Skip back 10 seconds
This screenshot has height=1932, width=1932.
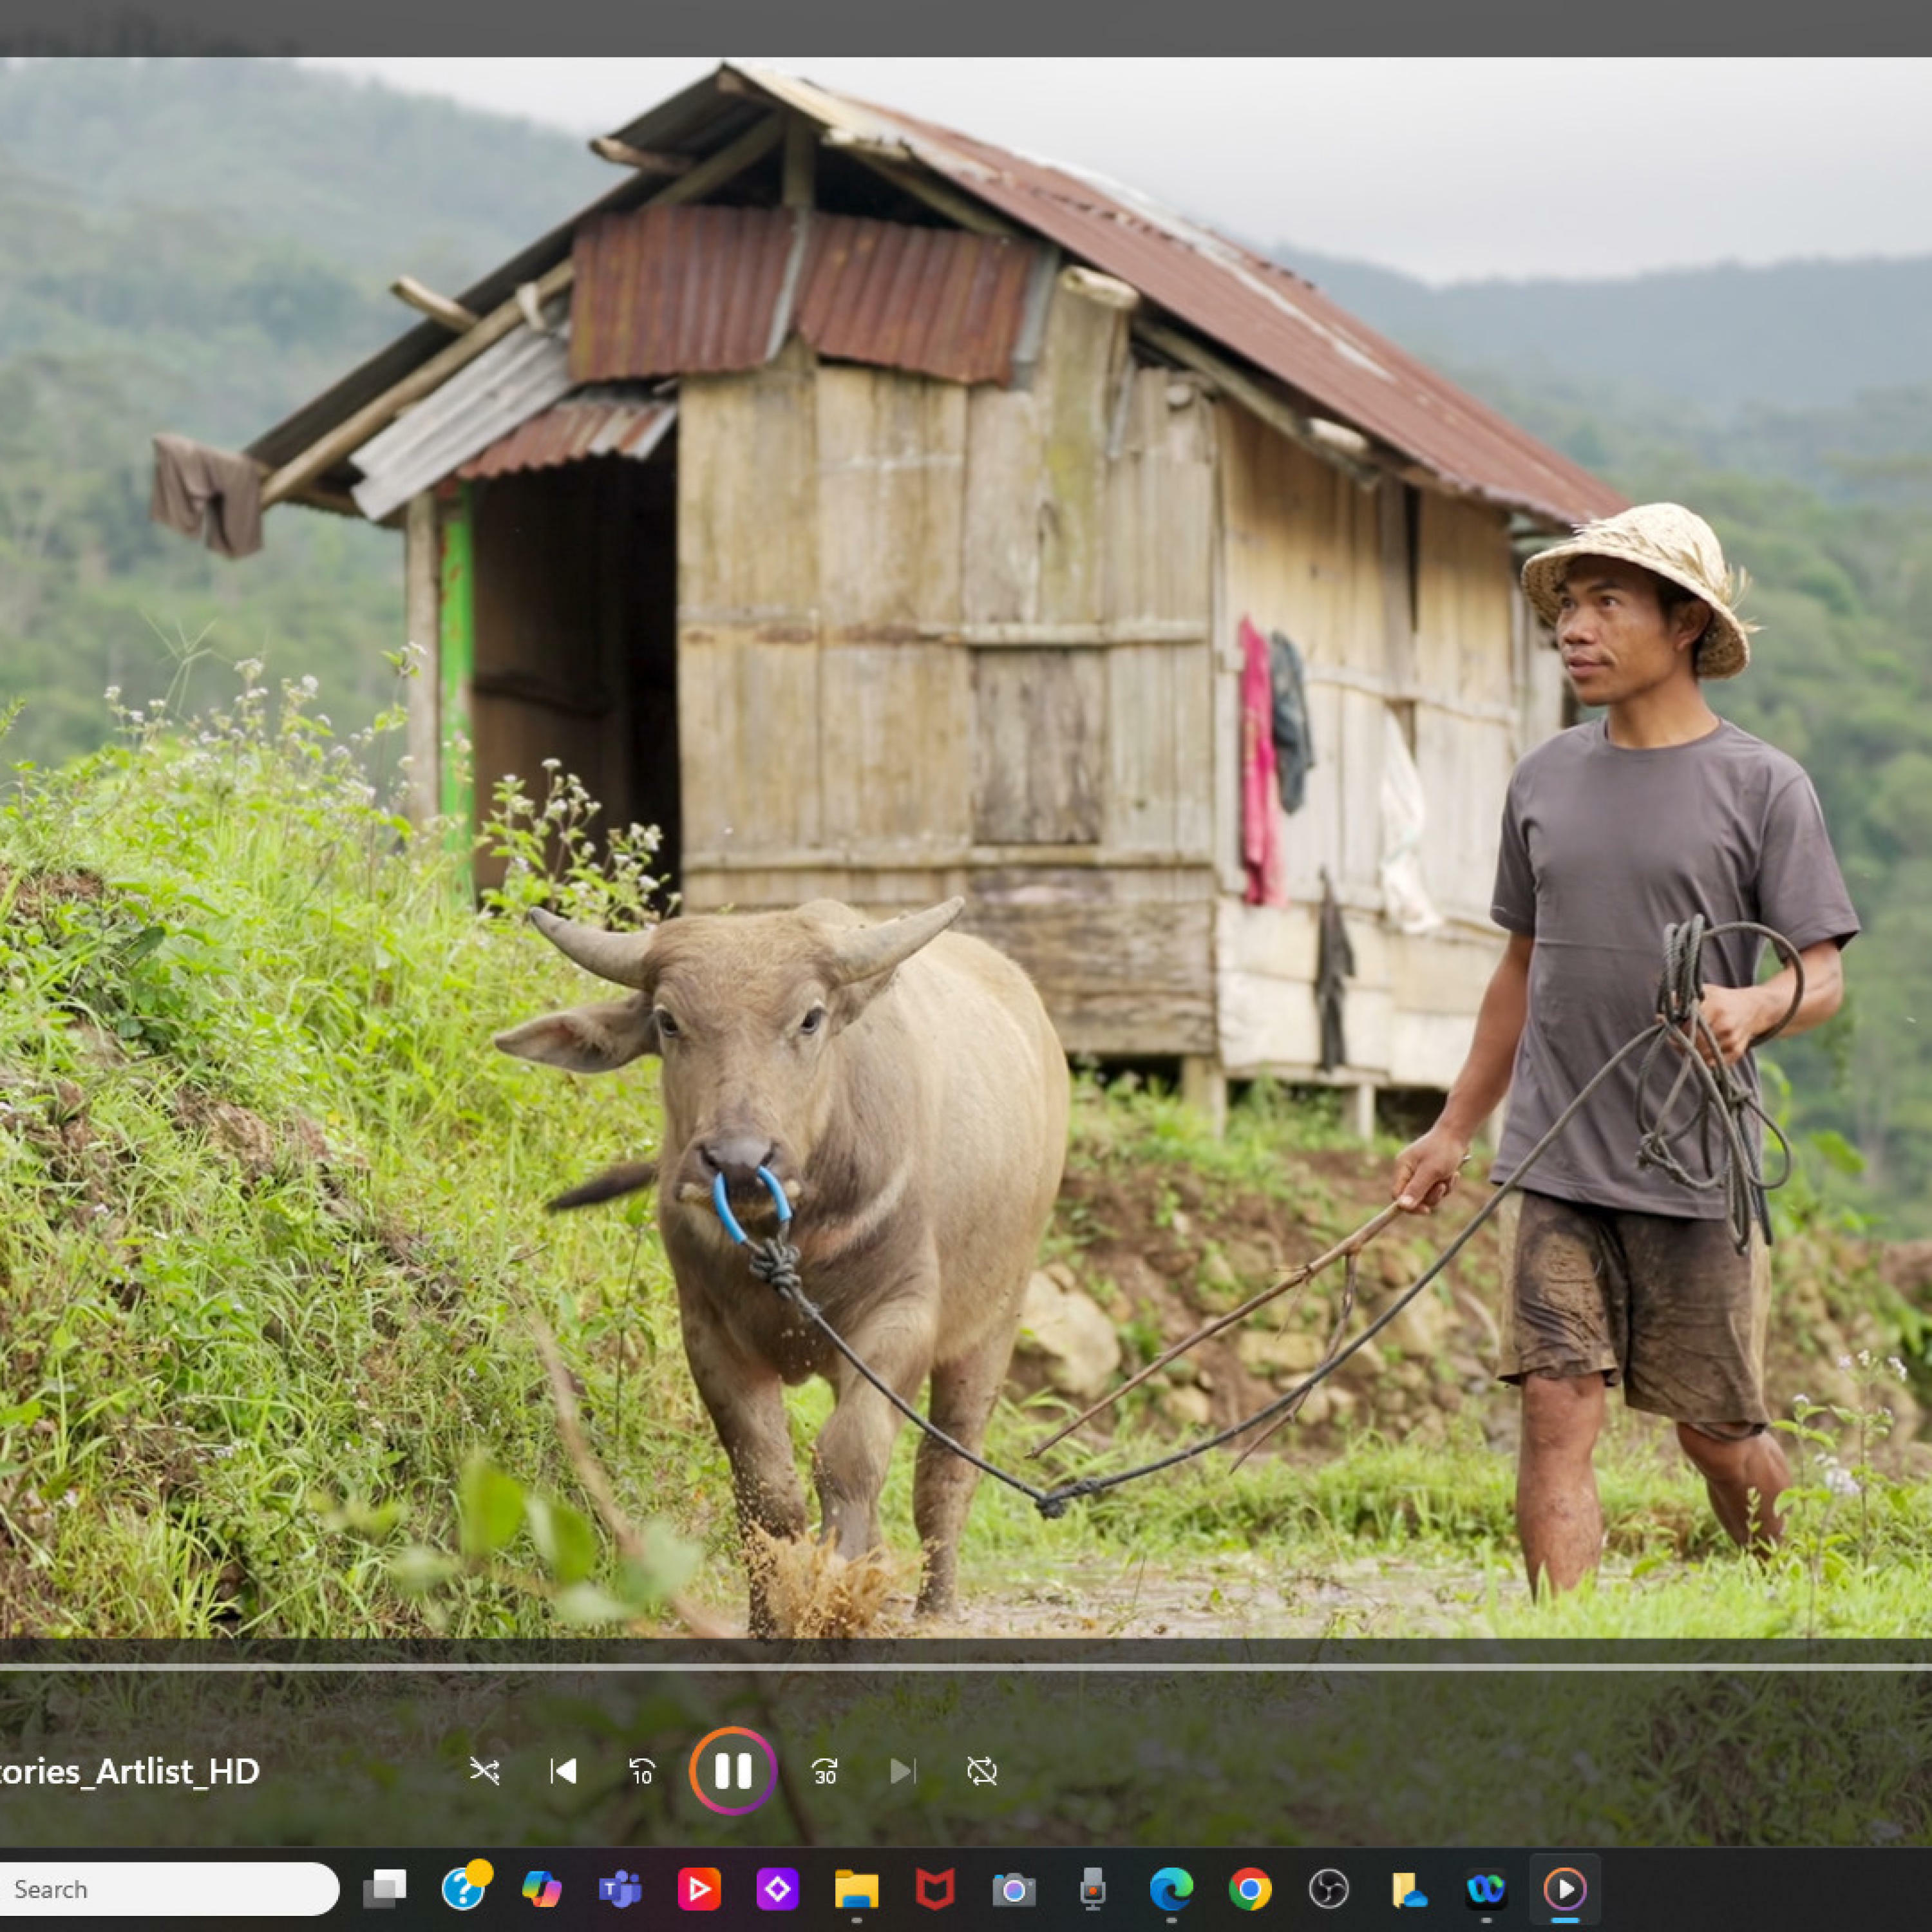tap(642, 1771)
